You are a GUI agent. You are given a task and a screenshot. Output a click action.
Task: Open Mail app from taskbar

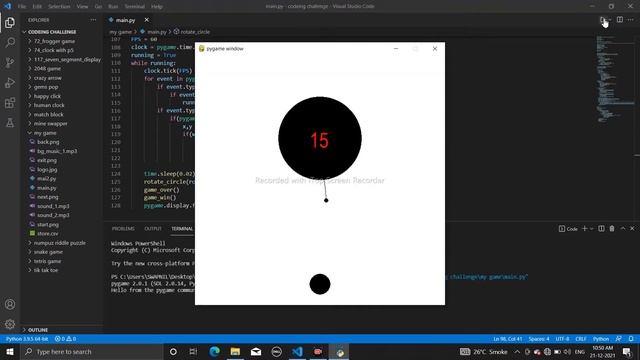(x=256, y=351)
